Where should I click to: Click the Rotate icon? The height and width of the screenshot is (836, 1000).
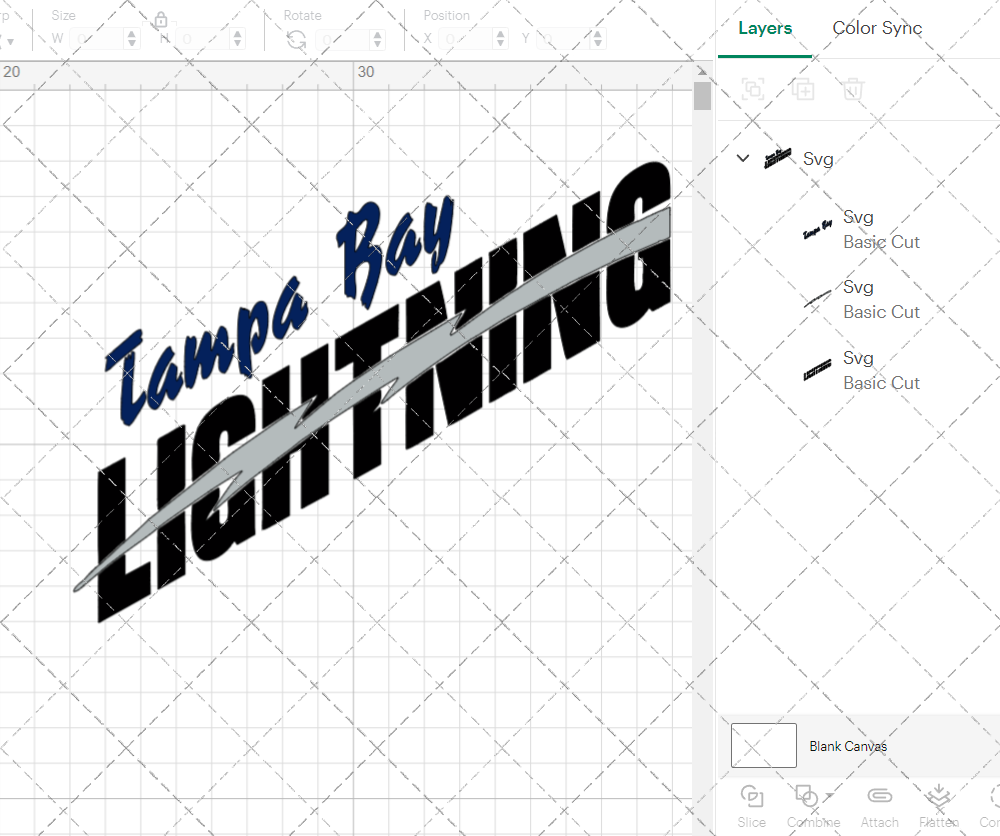point(296,40)
